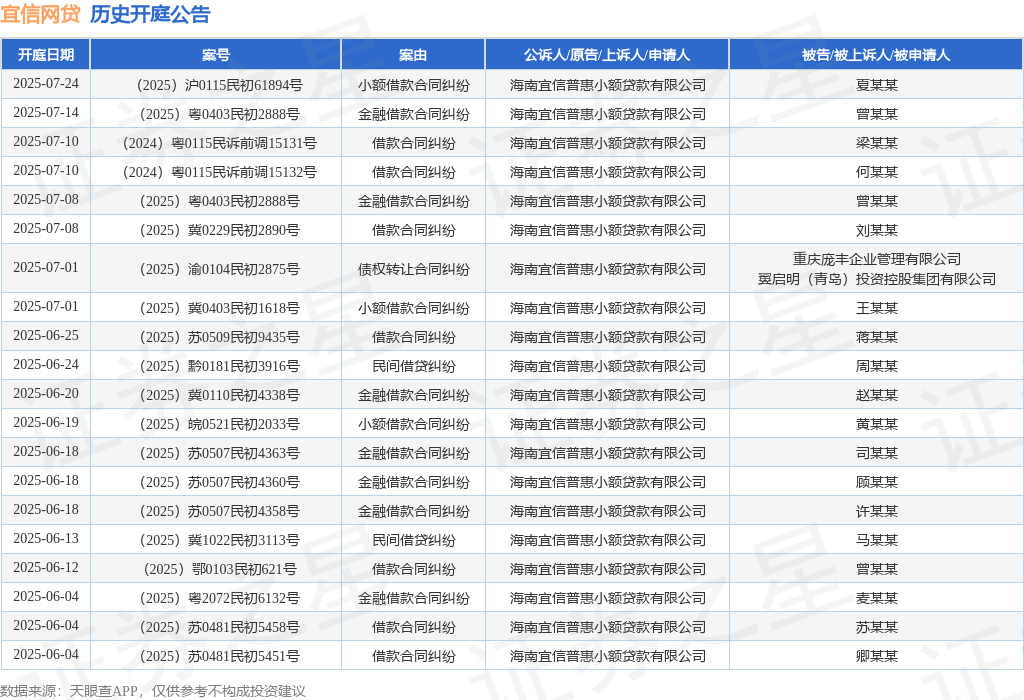
Task: Click defendant 顾某某
Action: pos(876,482)
